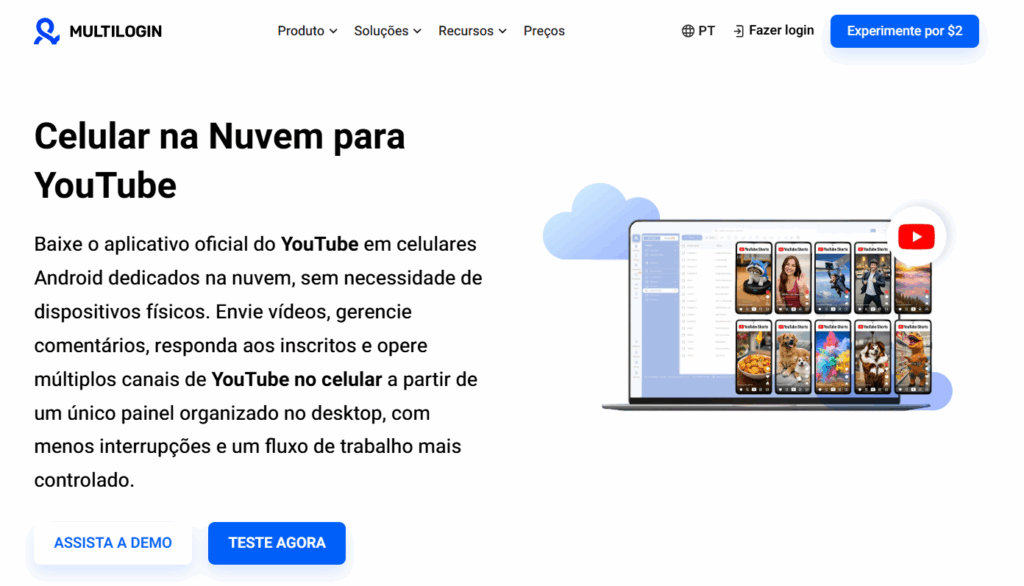1024x586 pixels.
Task: Expand the Recursos chevron arrow
Action: tap(502, 31)
